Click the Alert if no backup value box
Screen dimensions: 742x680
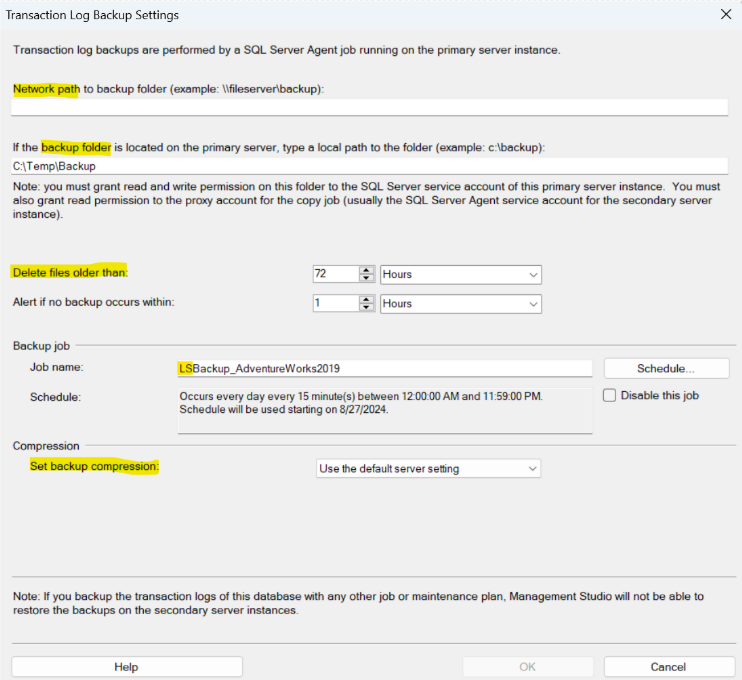(333, 303)
